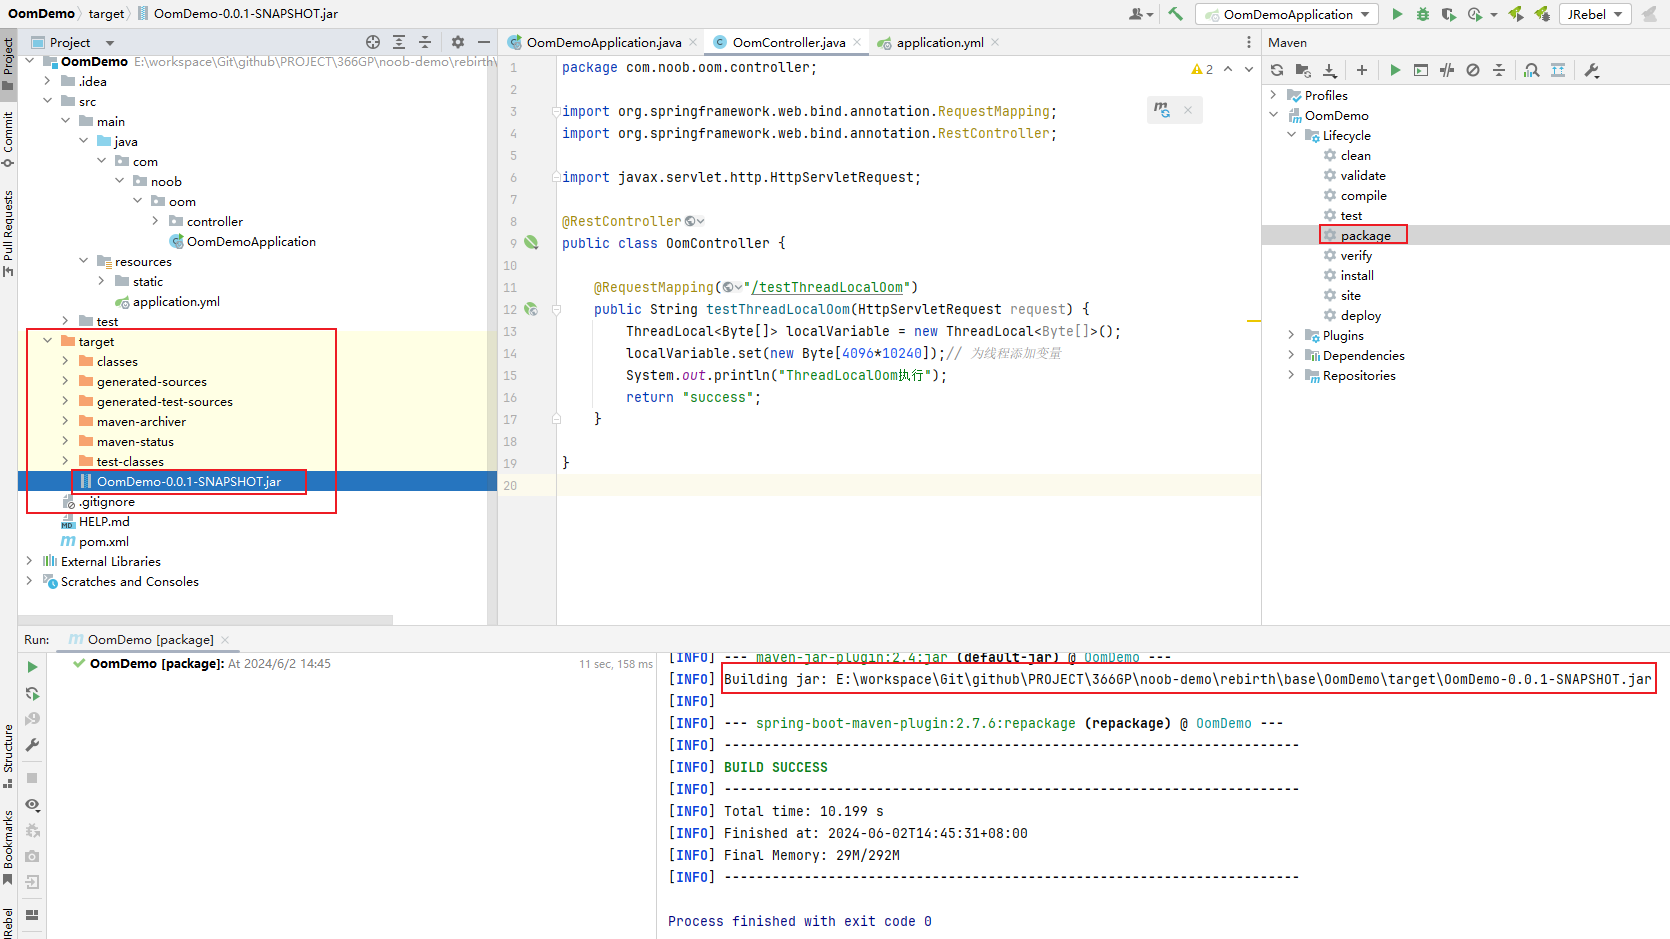The image size is (1670, 939).
Task: Run Maven build green arrow
Action: coord(1395,70)
